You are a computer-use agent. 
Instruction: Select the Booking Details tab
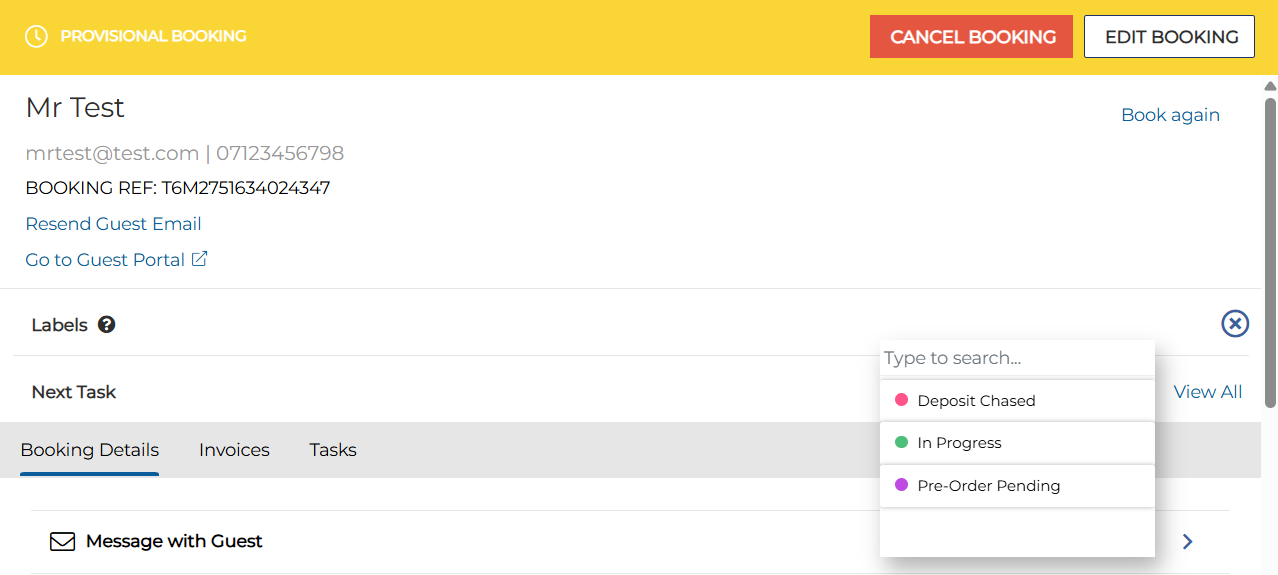coord(90,450)
